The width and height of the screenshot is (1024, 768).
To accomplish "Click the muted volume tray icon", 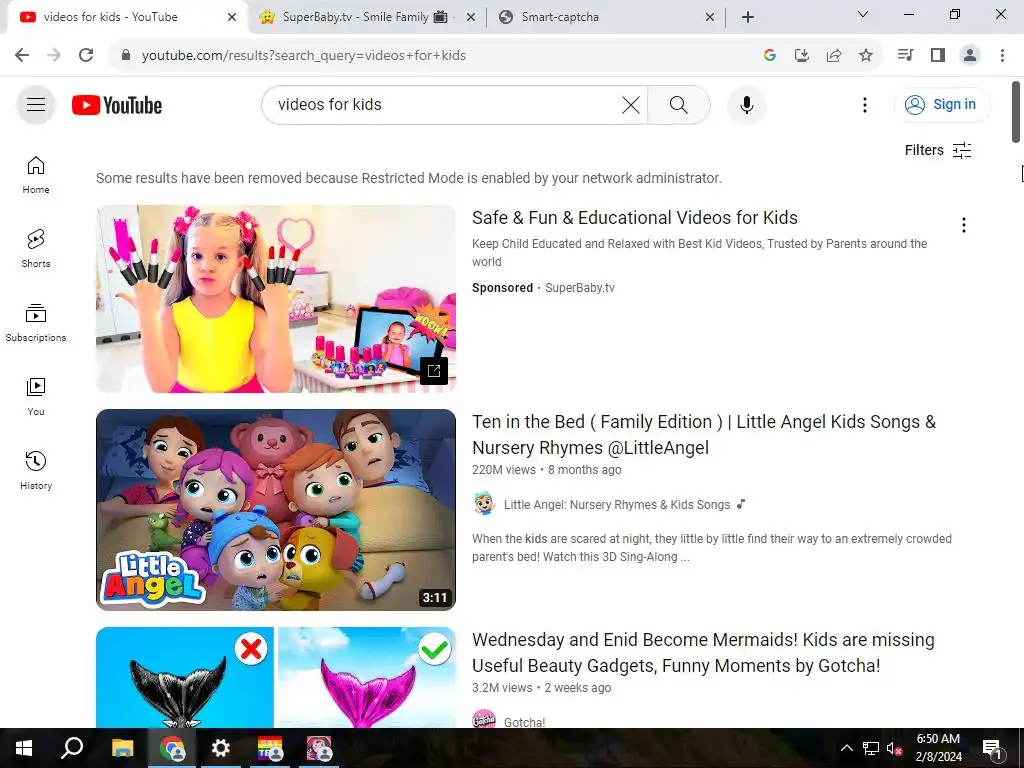I will 894,748.
